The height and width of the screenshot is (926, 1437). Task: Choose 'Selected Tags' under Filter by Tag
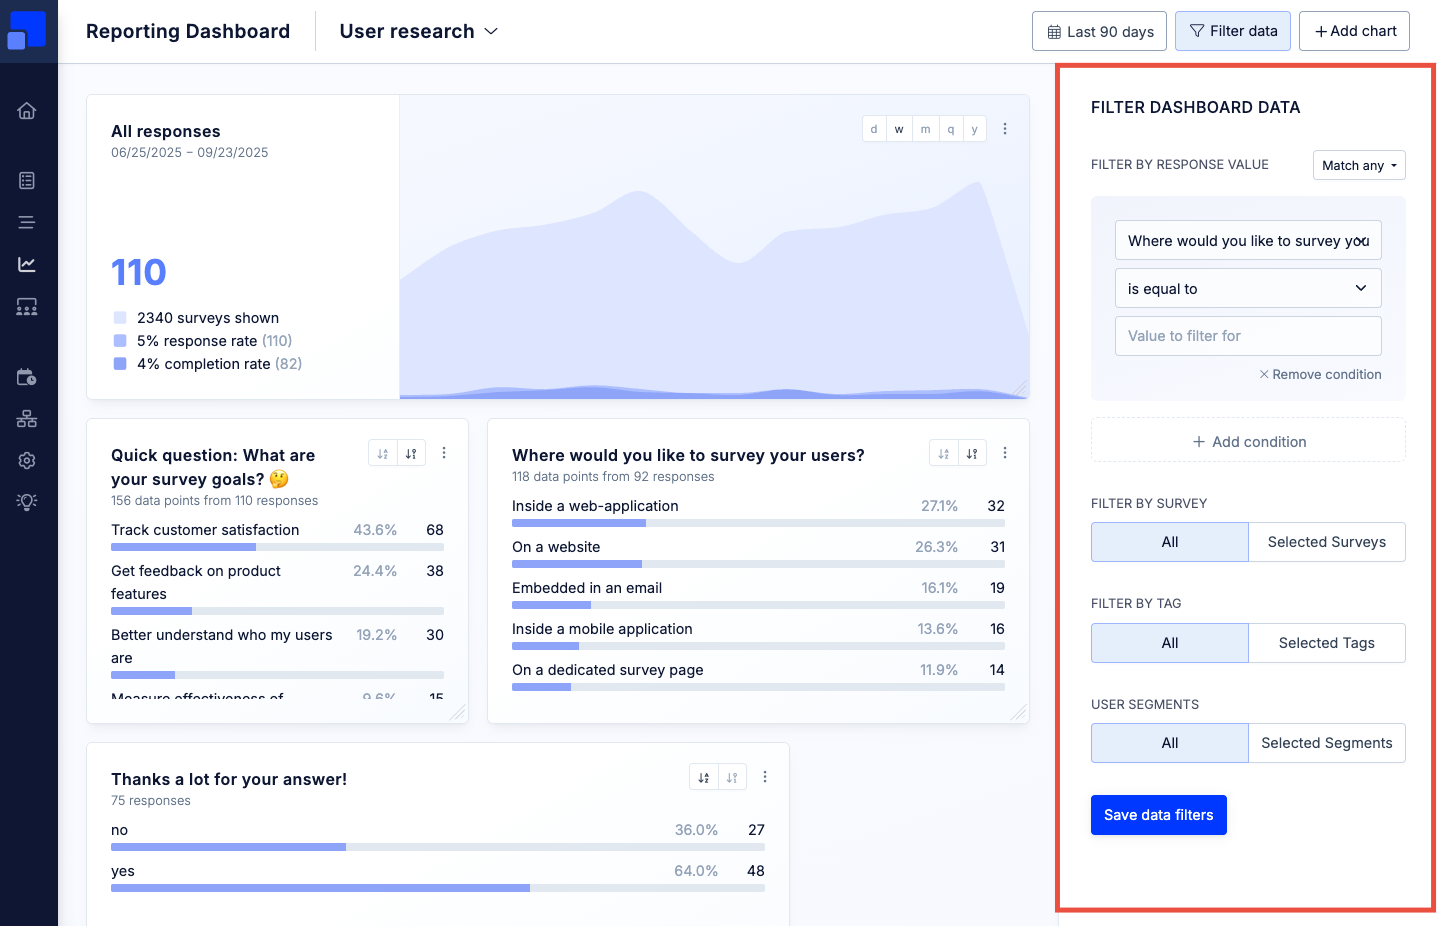[x=1326, y=643]
